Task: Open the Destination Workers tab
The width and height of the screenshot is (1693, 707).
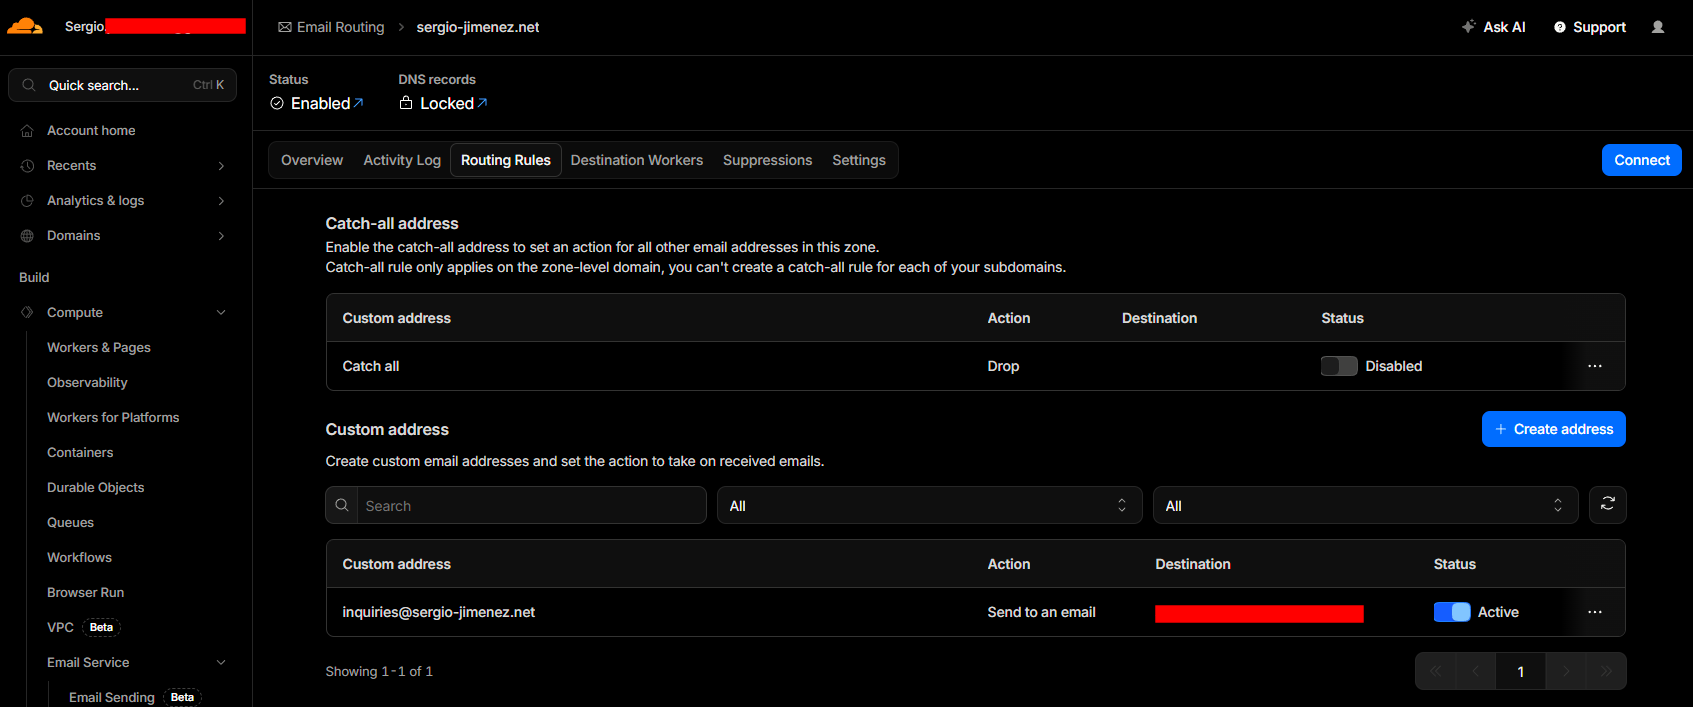Action: coord(637,160)
